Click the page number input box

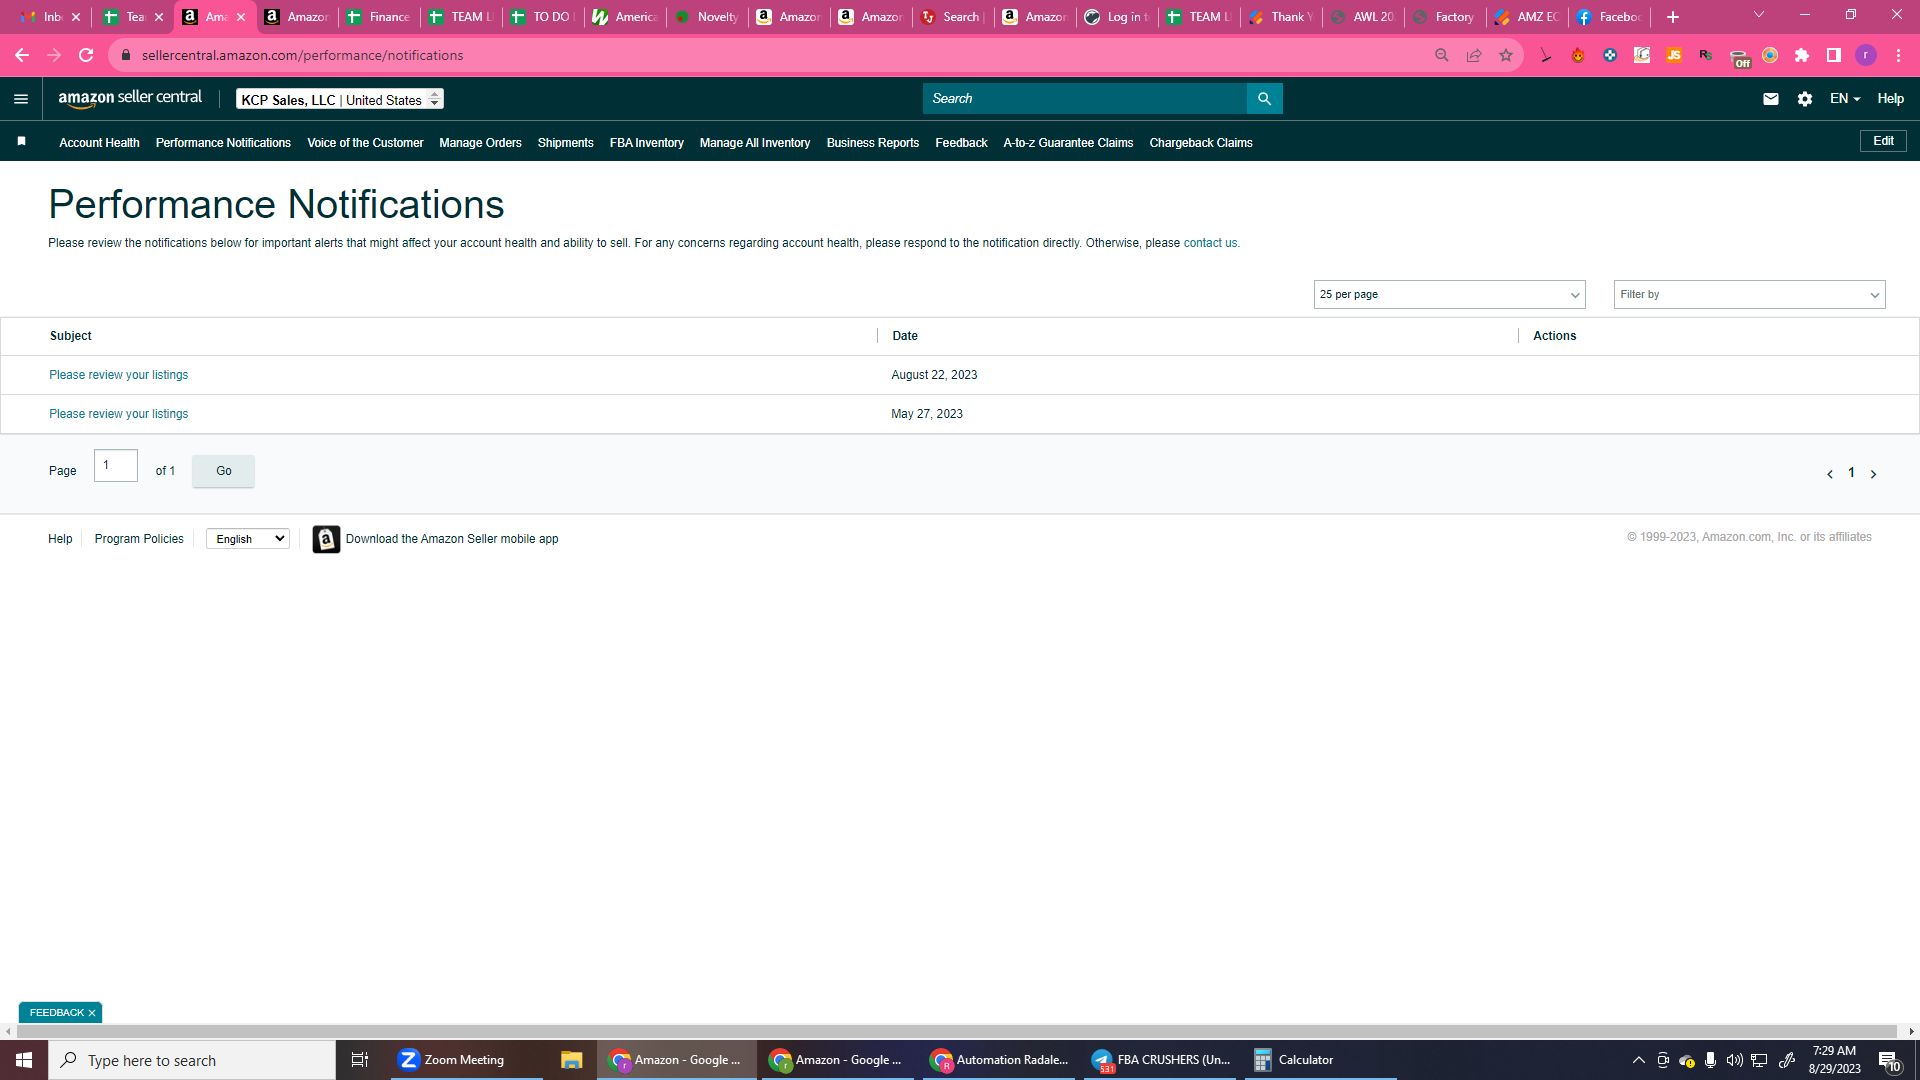(116, 466)
